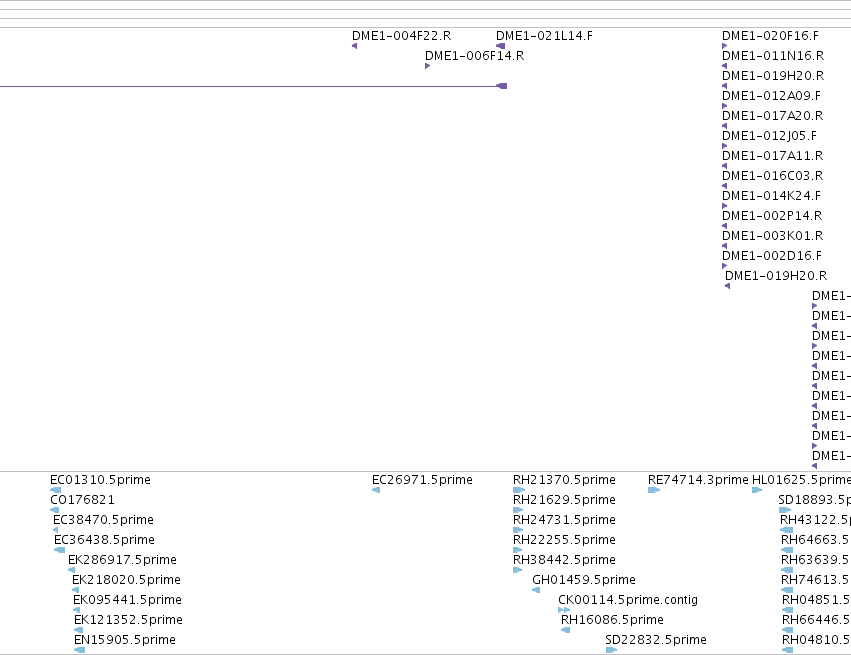
Task: Pick the RH24731.5prime label
Action: (x=564, y=520)
